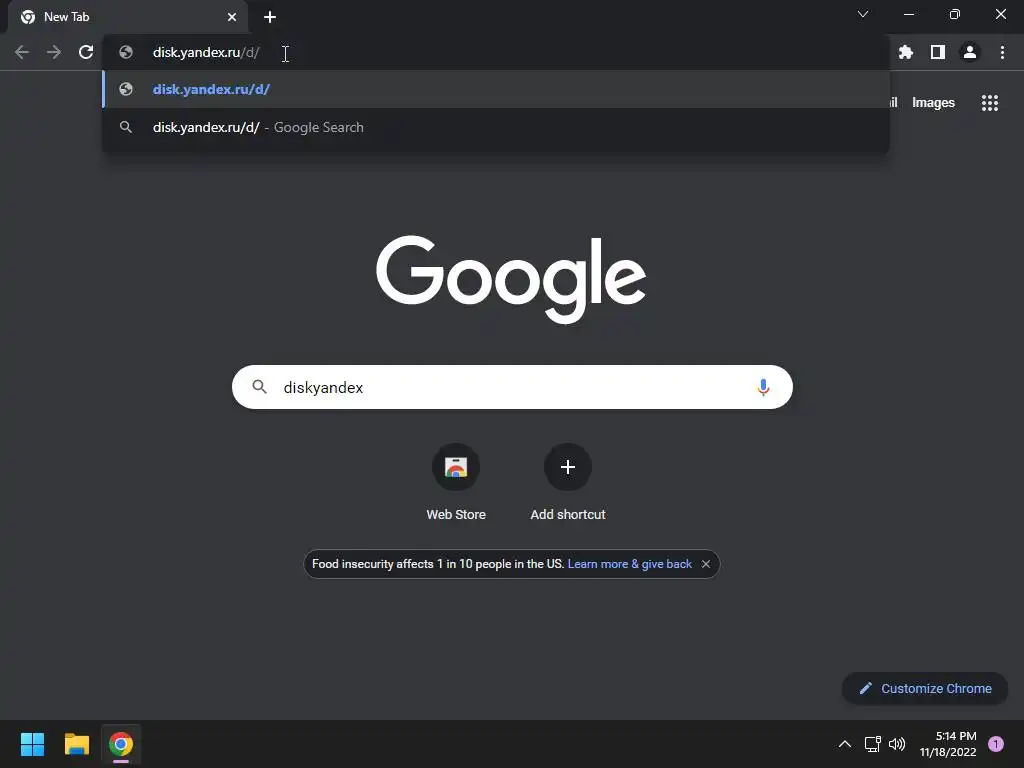Click the browser forward arrow
The width and height of the screenshot is (1024, 768).
54,52
